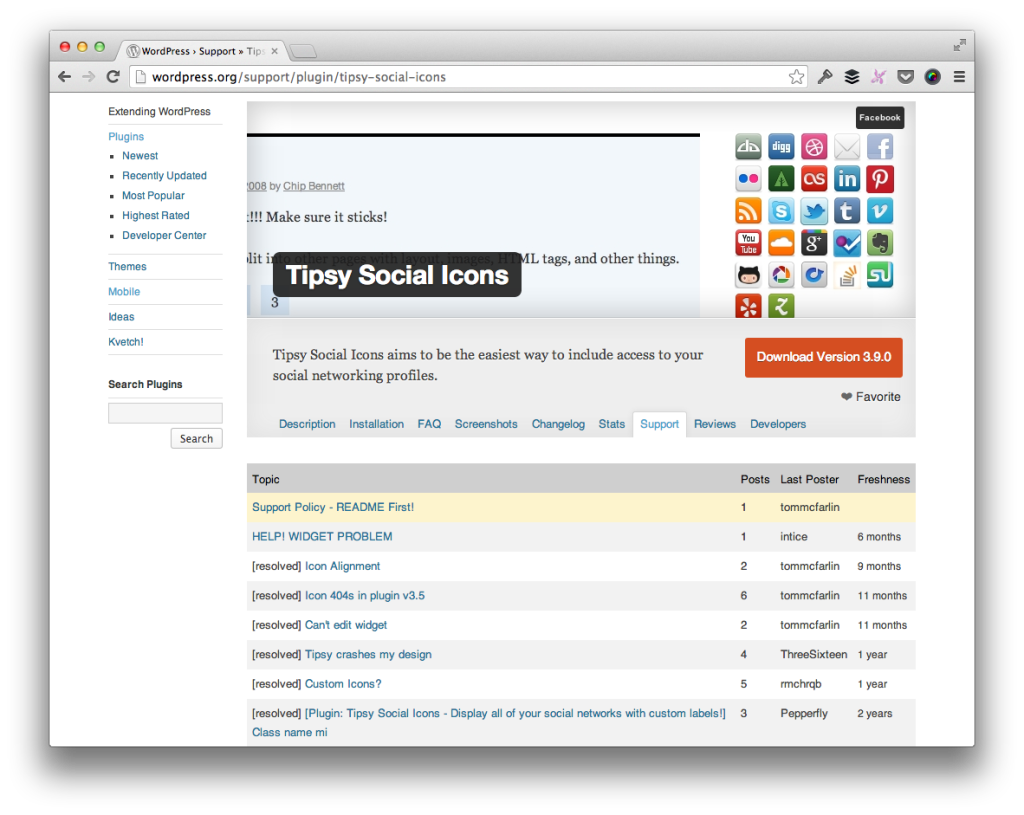The height and width of the screenshot is (815, 1024).
Task: Mark the plugin as Favorite
Action: click(871, 396)
